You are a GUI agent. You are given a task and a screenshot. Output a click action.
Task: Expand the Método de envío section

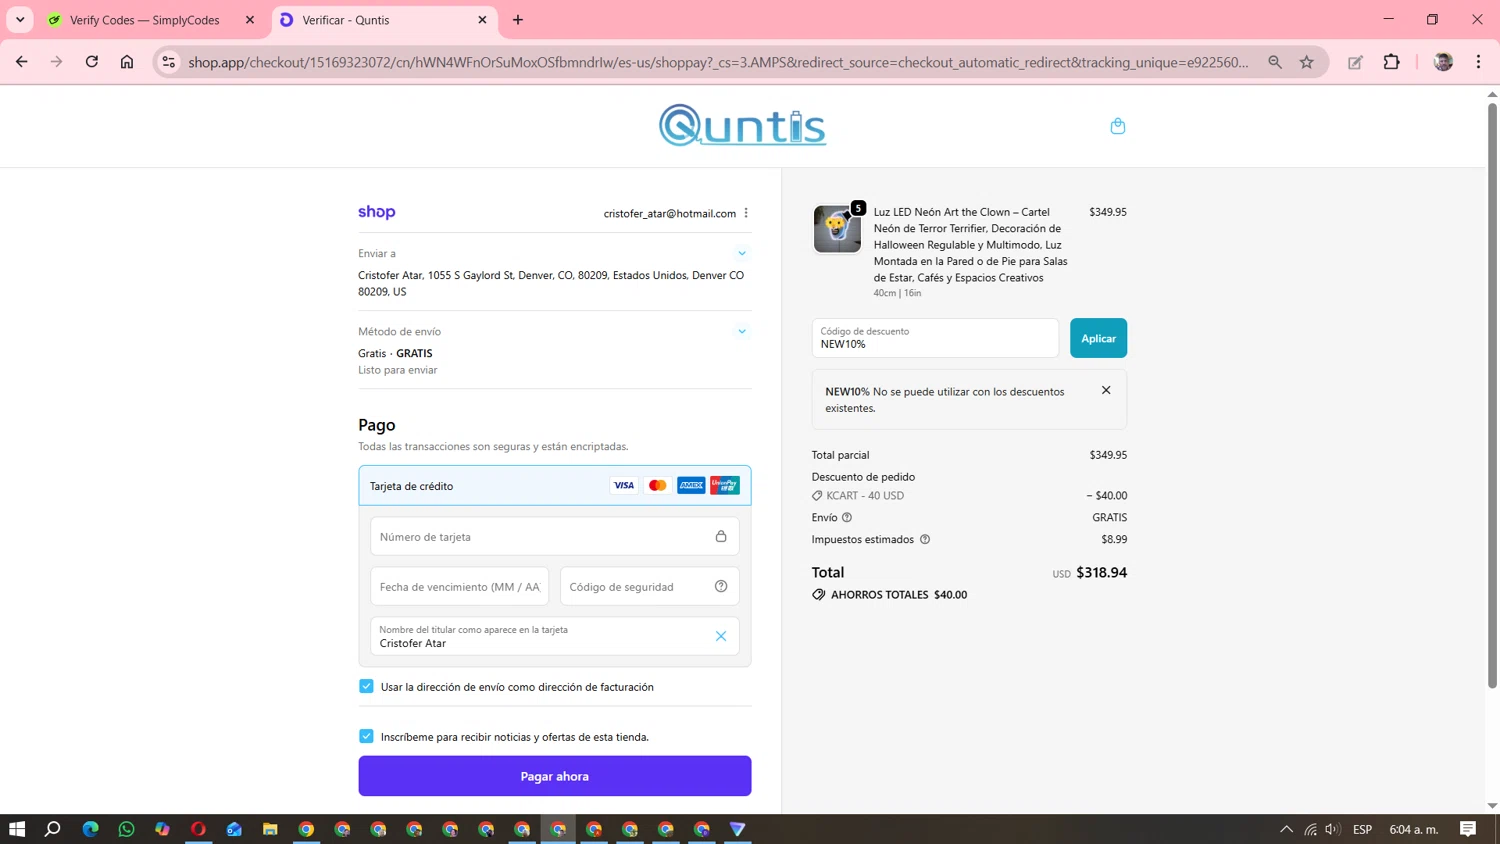742,331
